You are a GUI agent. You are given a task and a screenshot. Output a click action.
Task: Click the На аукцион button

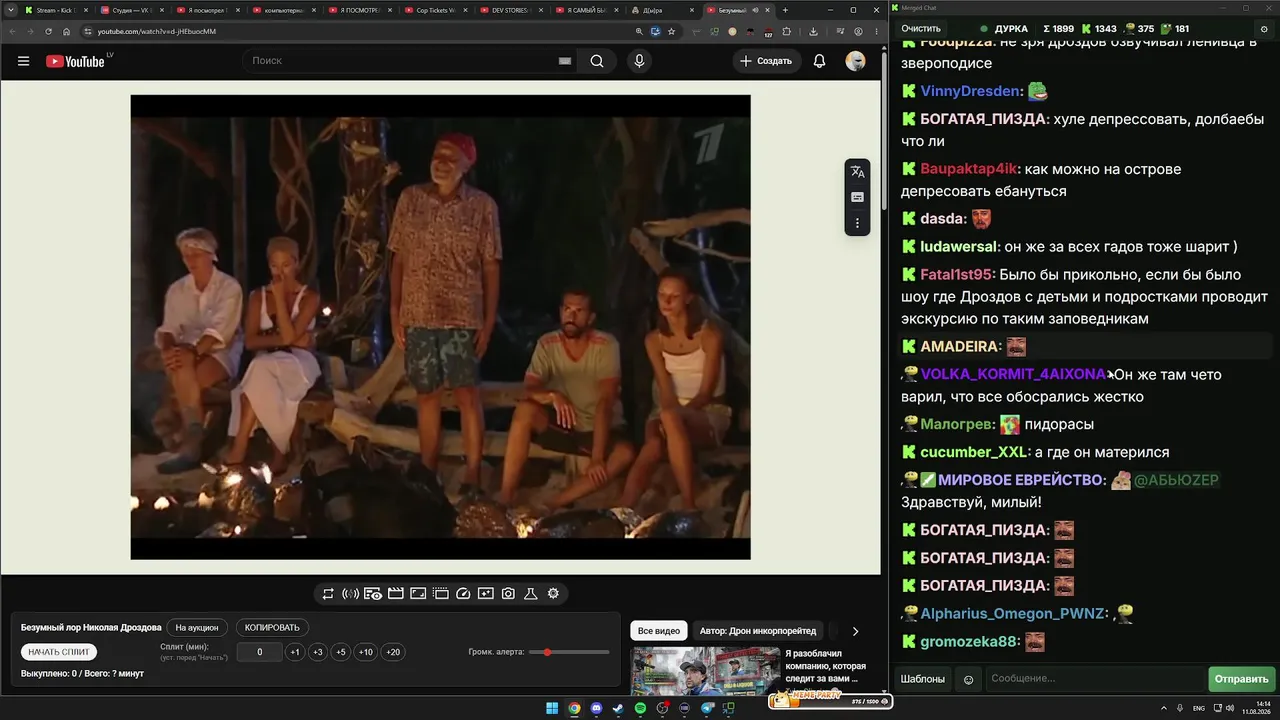(x=197, y=628)
